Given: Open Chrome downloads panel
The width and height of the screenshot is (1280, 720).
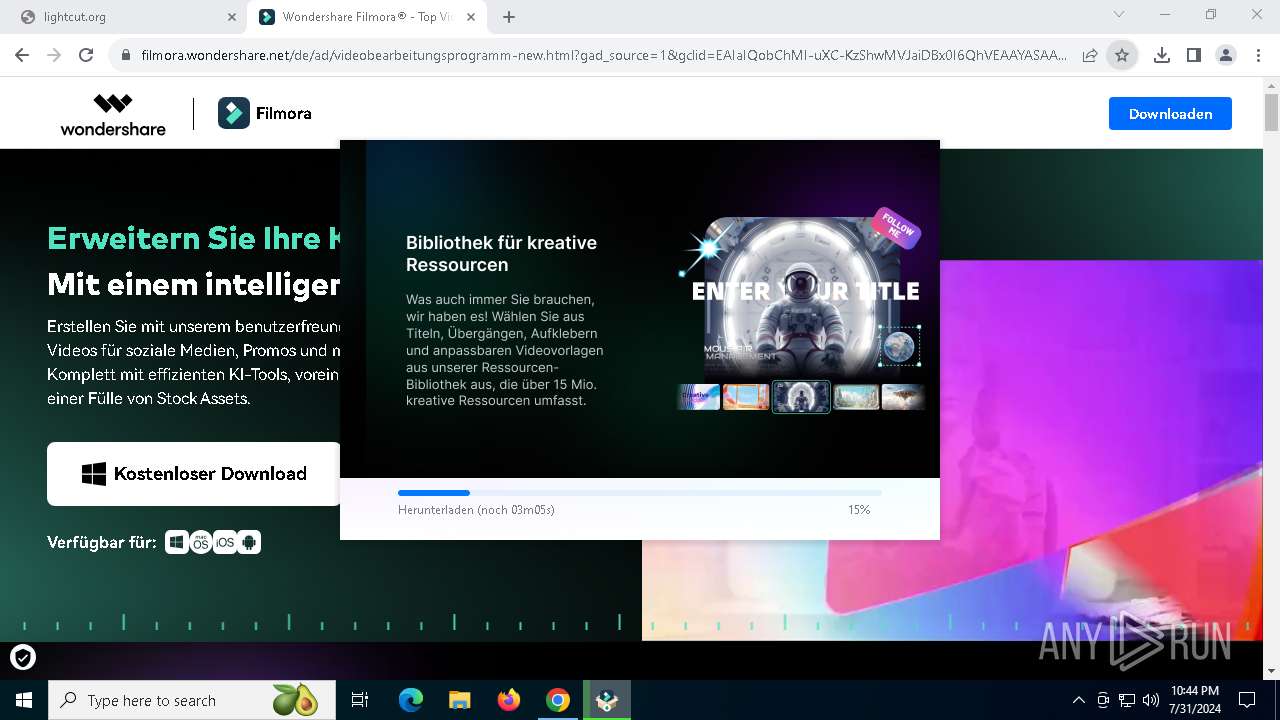Looking at the screenshot, I should click(x=1161, y=56).
